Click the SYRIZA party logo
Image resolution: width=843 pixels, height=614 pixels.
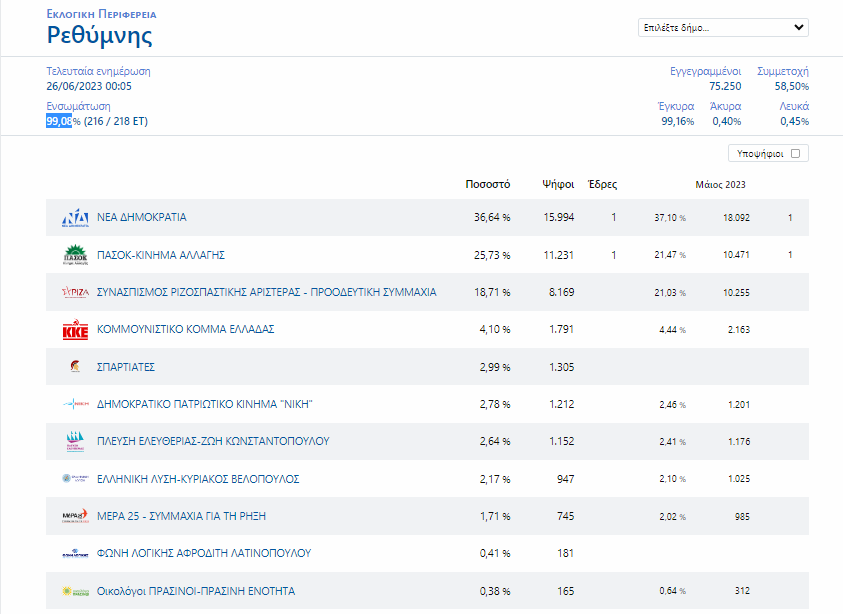point(75,292)
